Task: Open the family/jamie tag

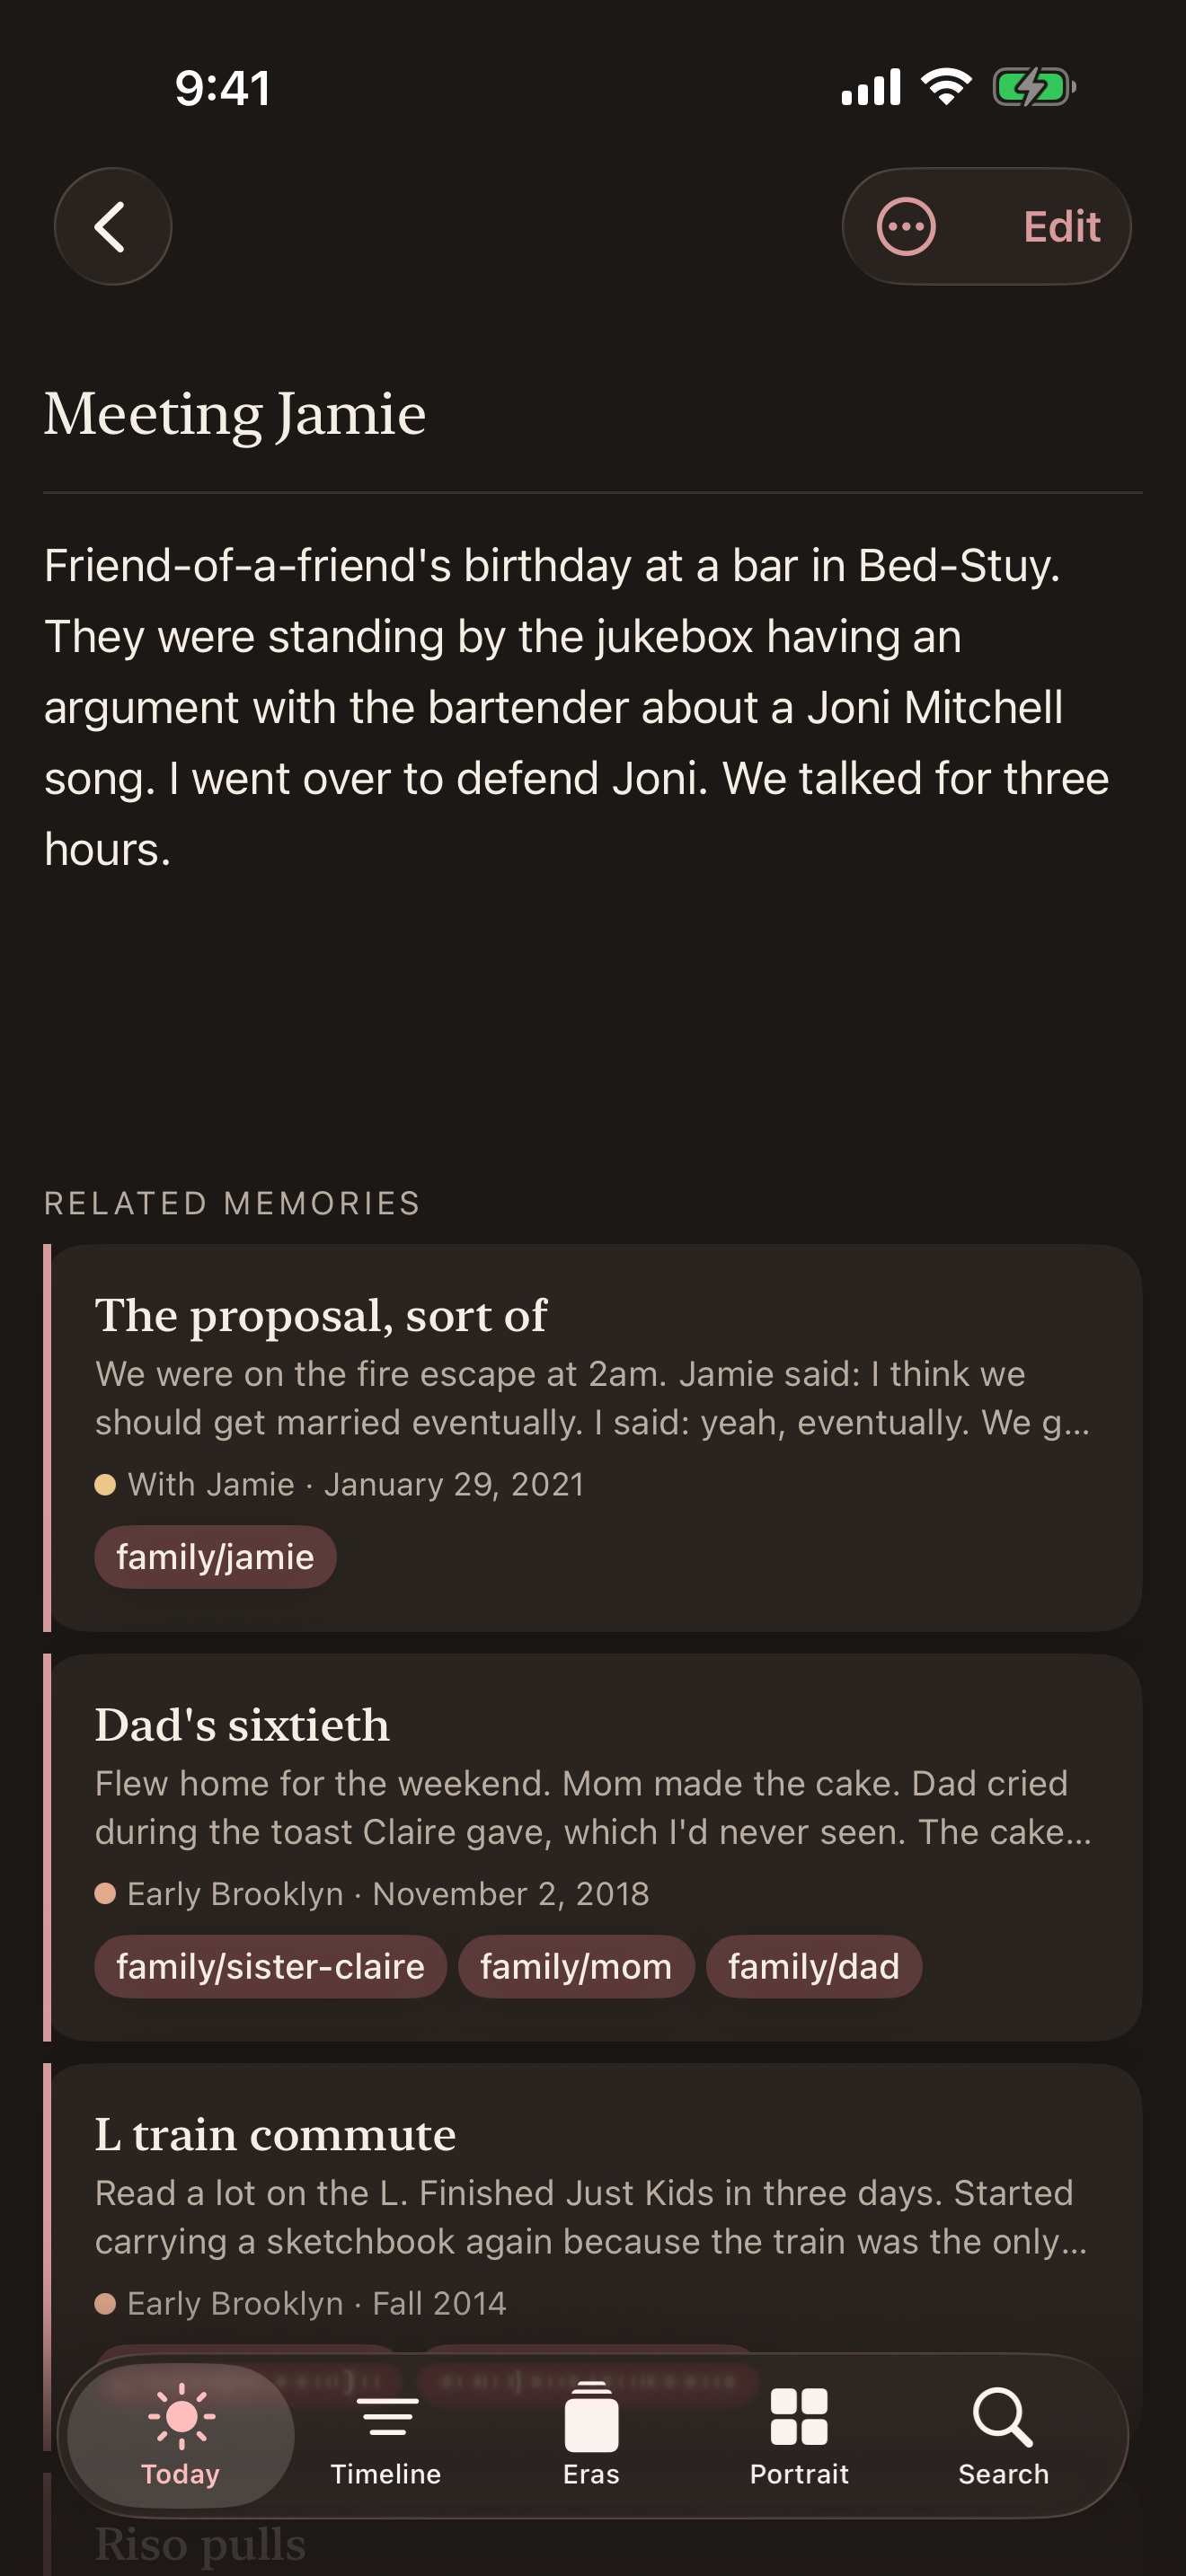Action: point(215,1557)
